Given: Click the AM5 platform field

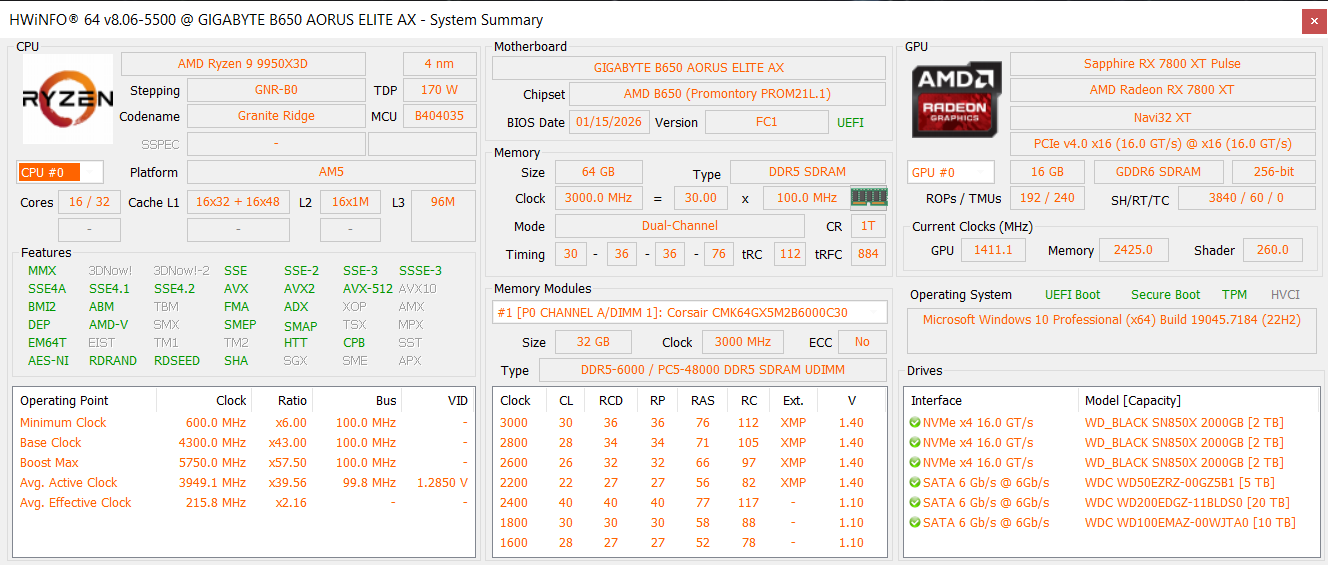Looking at the screenshot, I should tap(331, 172).
